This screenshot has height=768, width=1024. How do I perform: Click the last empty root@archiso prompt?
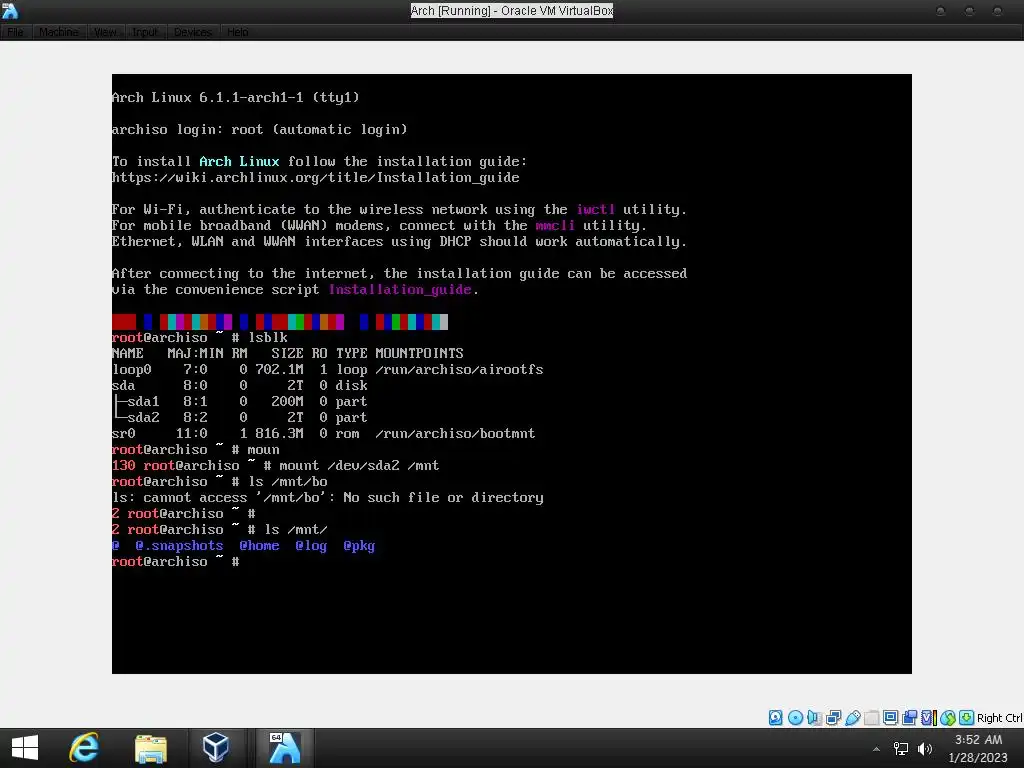coord(176,562)
